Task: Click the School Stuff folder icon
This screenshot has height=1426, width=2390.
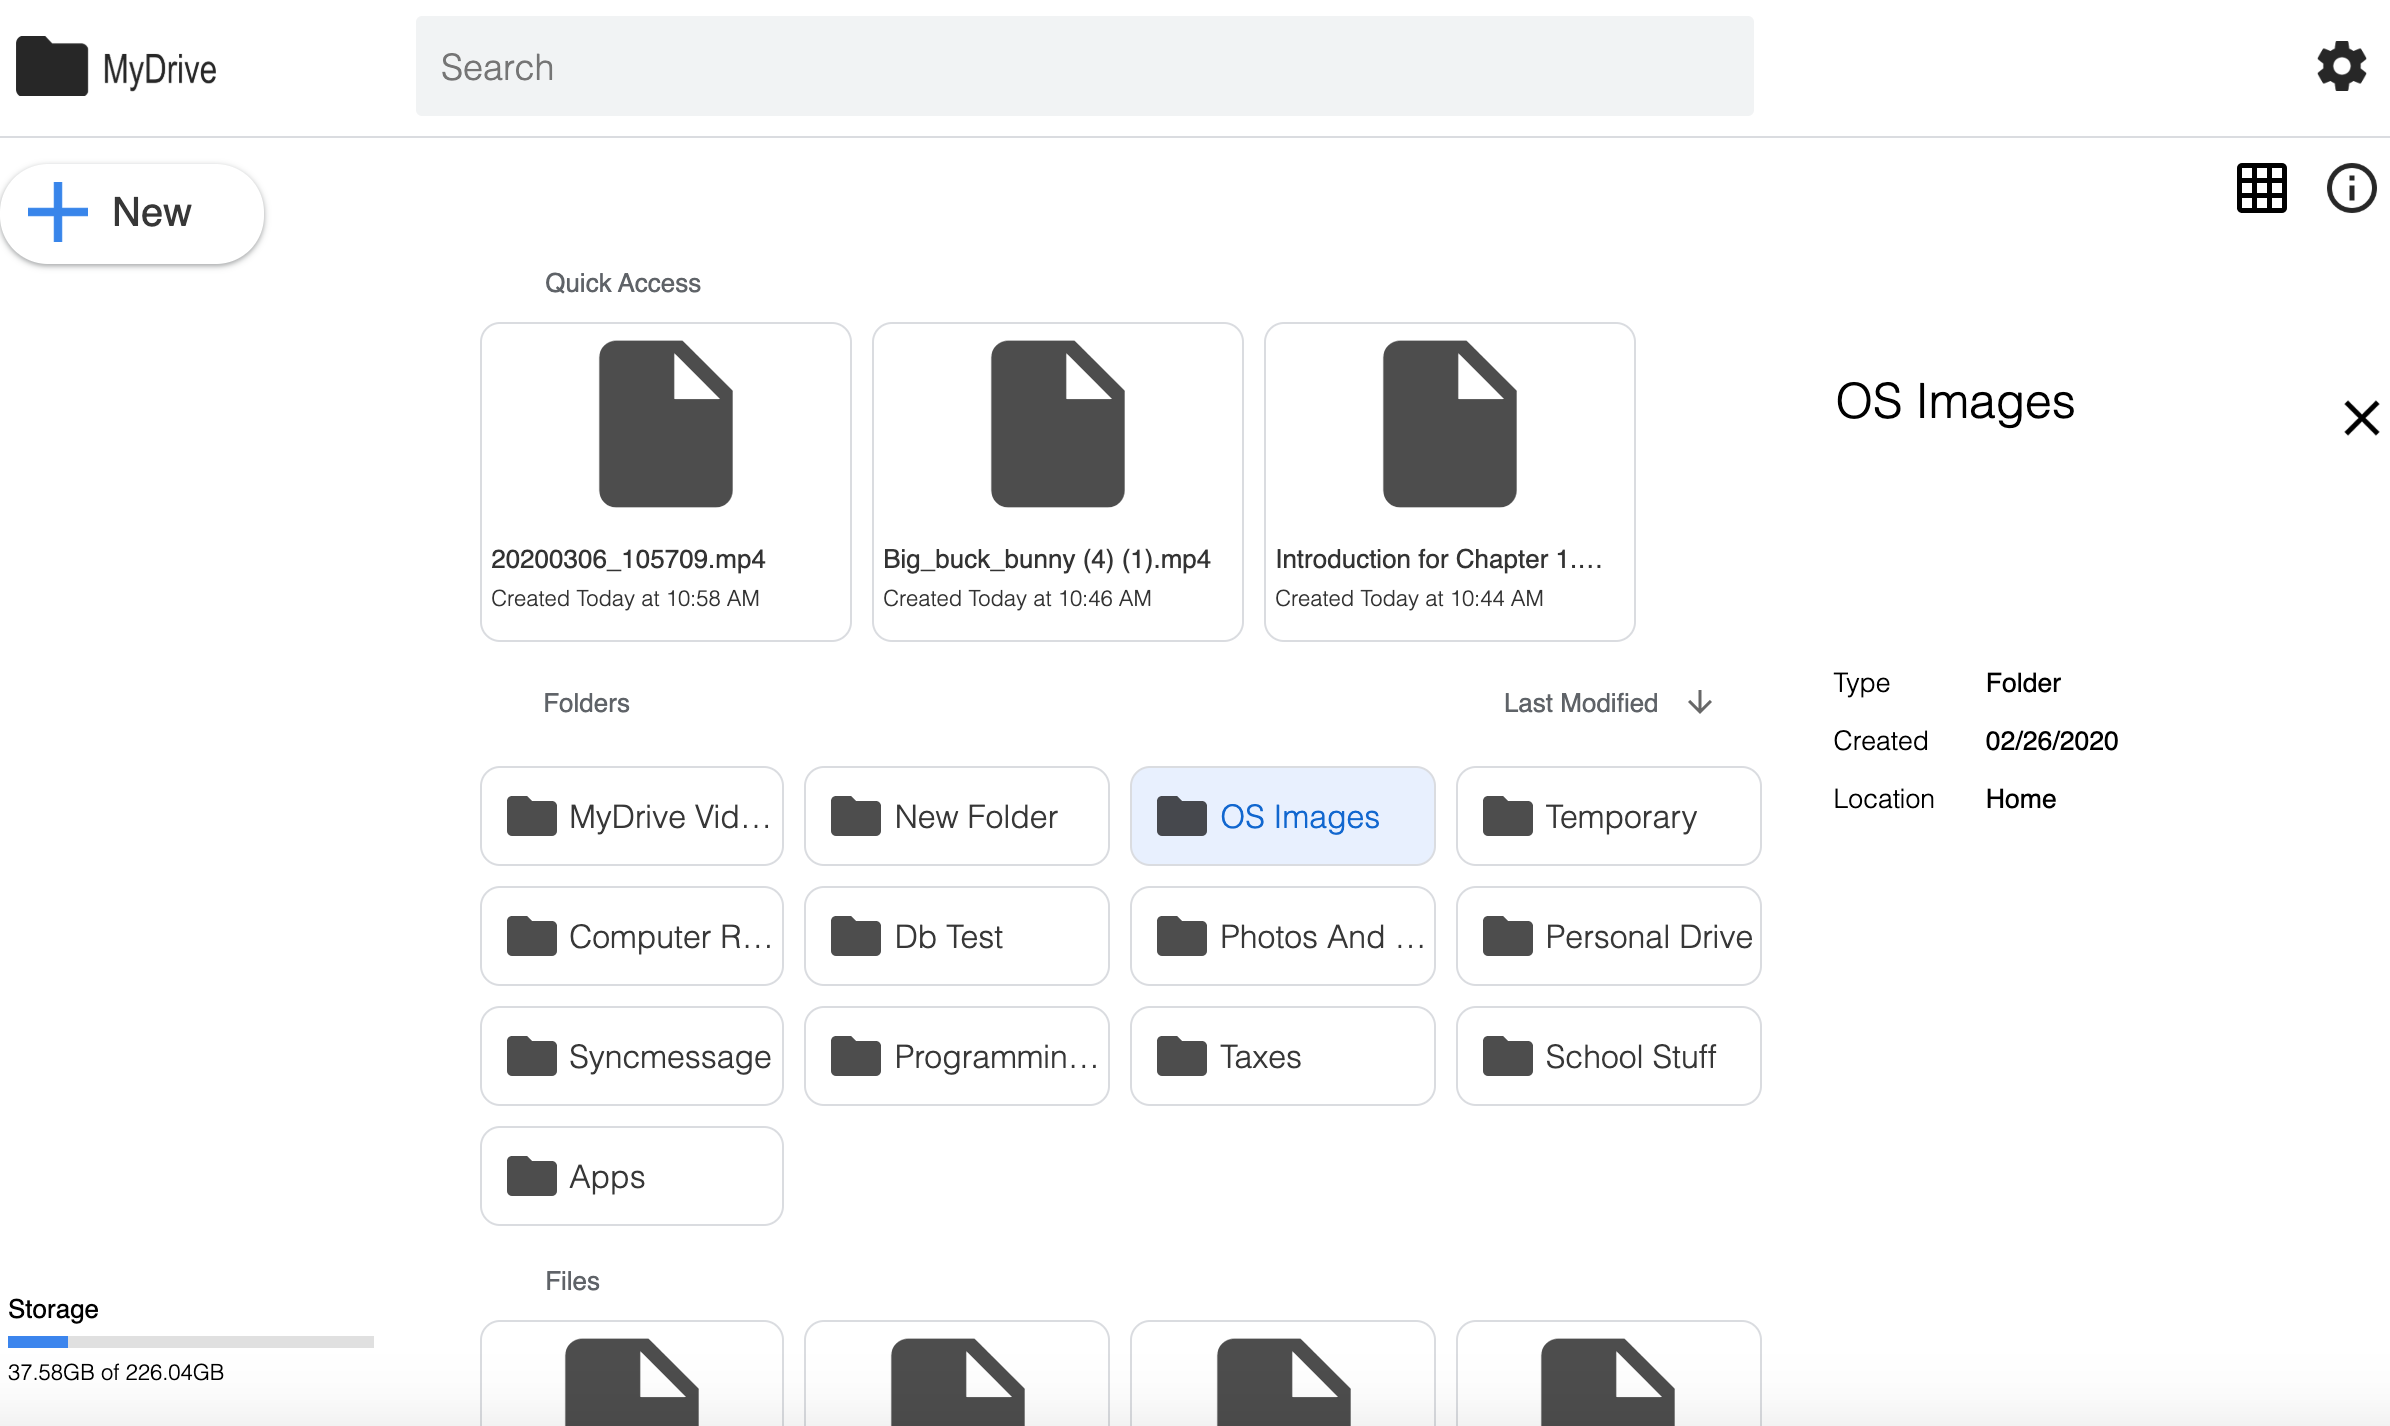Action: 1510,1056
